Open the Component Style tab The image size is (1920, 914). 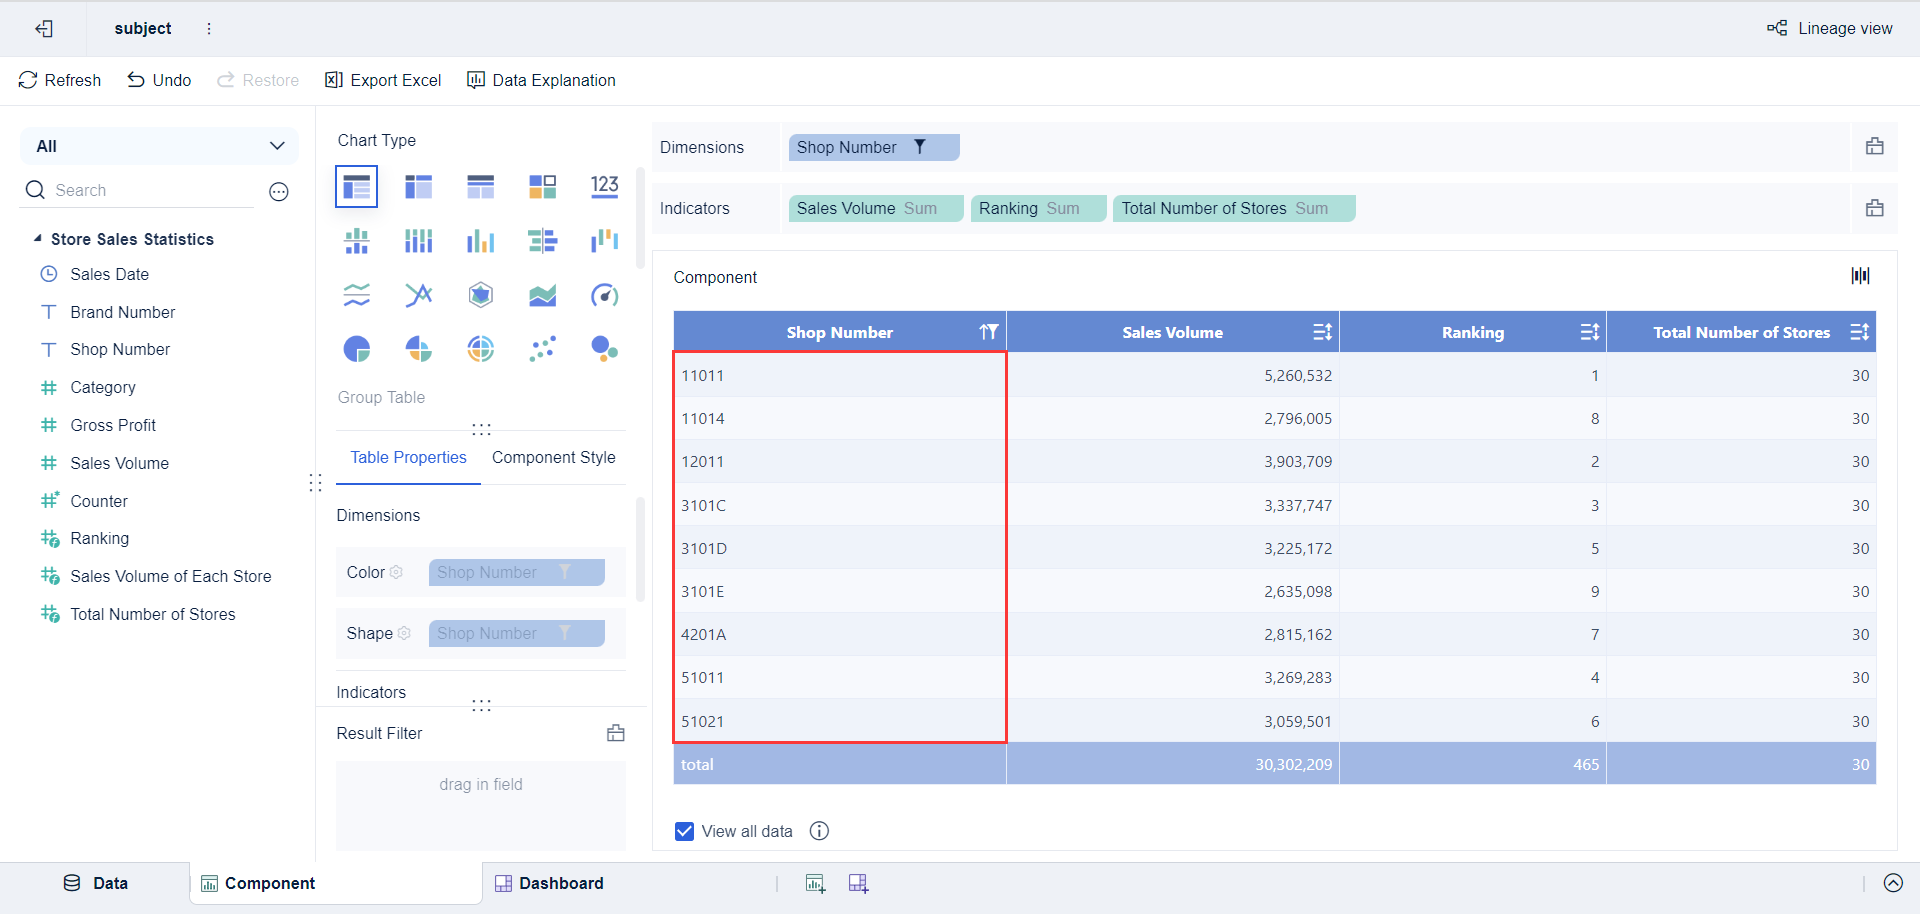(x=553, y=457)
